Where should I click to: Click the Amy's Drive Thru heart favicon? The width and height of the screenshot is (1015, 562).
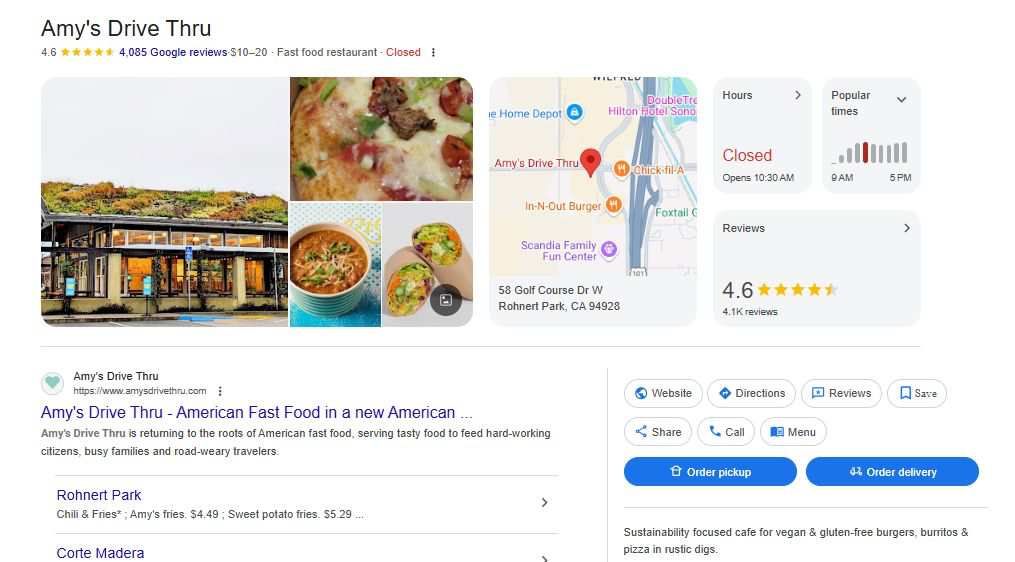click(x=52, y=383)
